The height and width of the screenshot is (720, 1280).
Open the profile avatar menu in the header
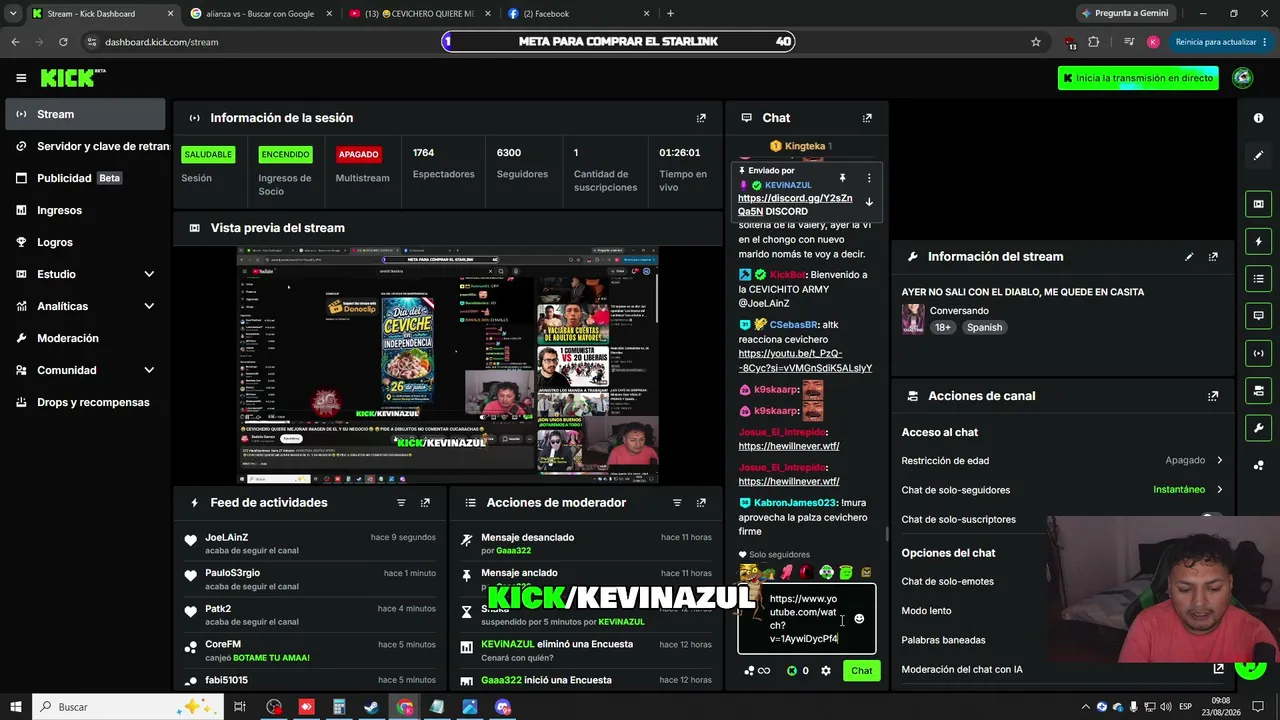click(x=1243, y=78)
